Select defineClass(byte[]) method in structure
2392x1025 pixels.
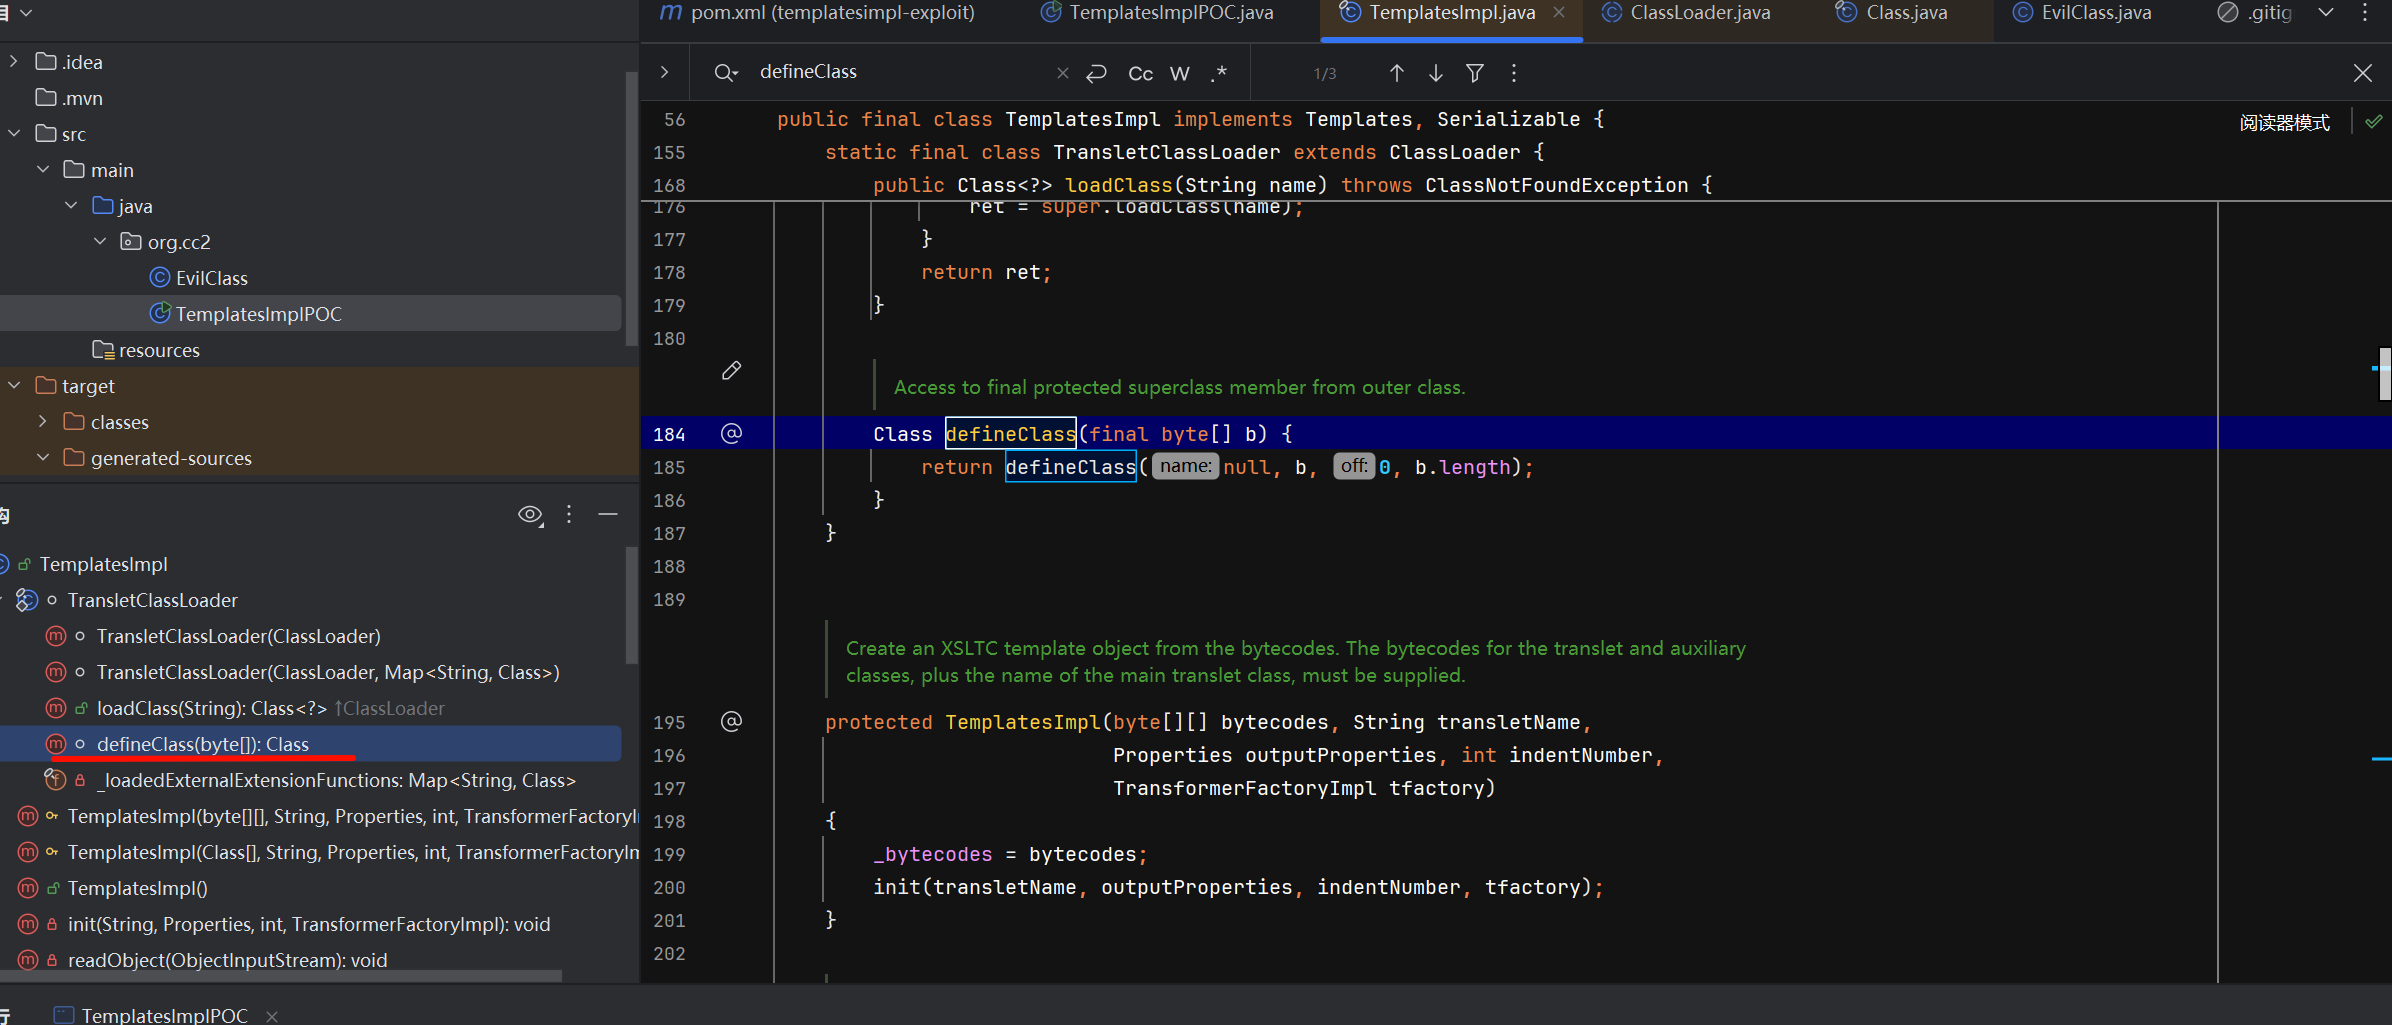pos(202,744)
